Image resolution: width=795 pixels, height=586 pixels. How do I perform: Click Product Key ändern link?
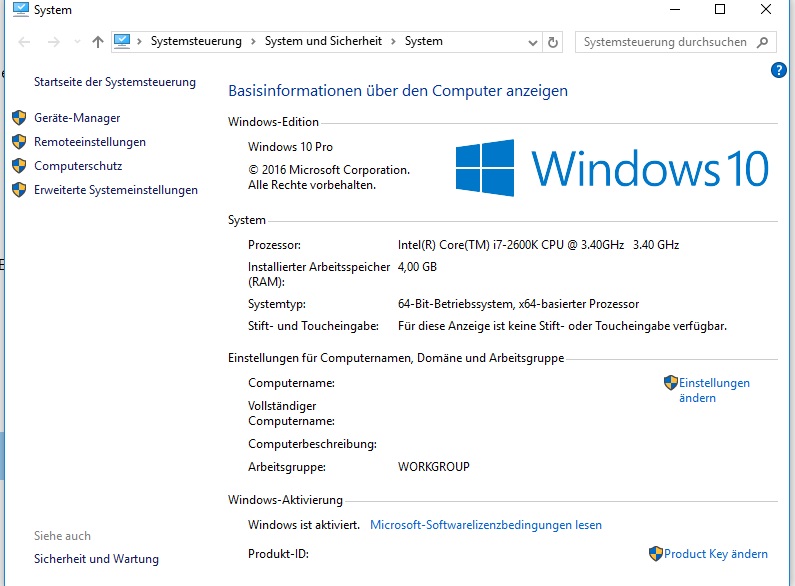[715, 554]
